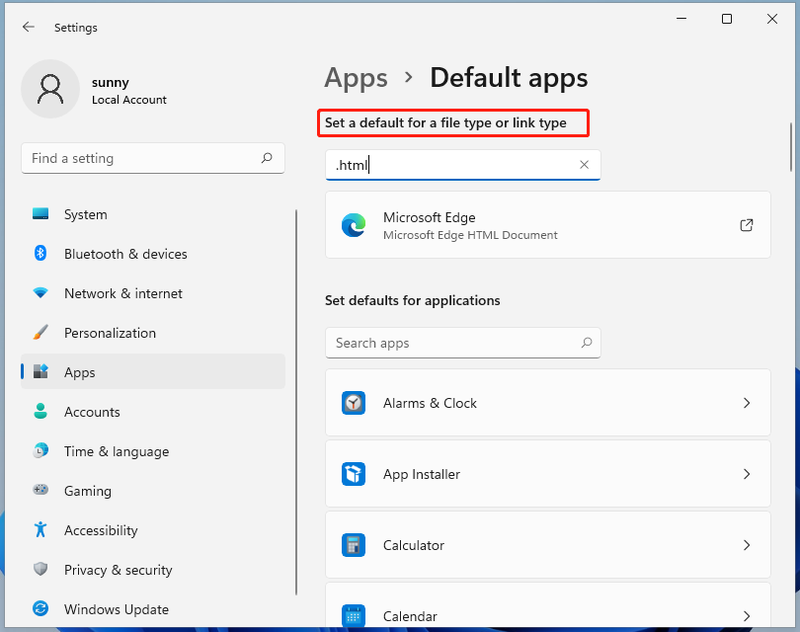The width and height of the screenshot is (800, 632).
Task: Expand the Alarms & Clock chevron
Action: coord(746,403)
